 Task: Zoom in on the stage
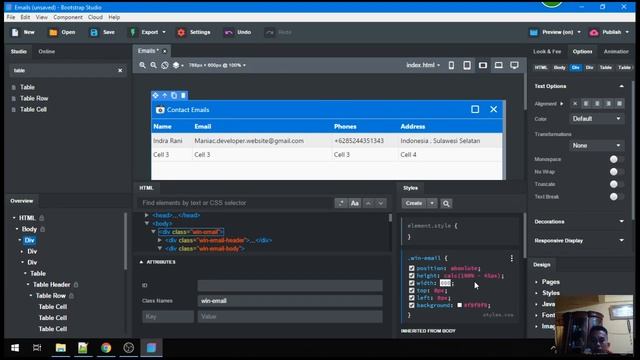[x=142, y=65]
